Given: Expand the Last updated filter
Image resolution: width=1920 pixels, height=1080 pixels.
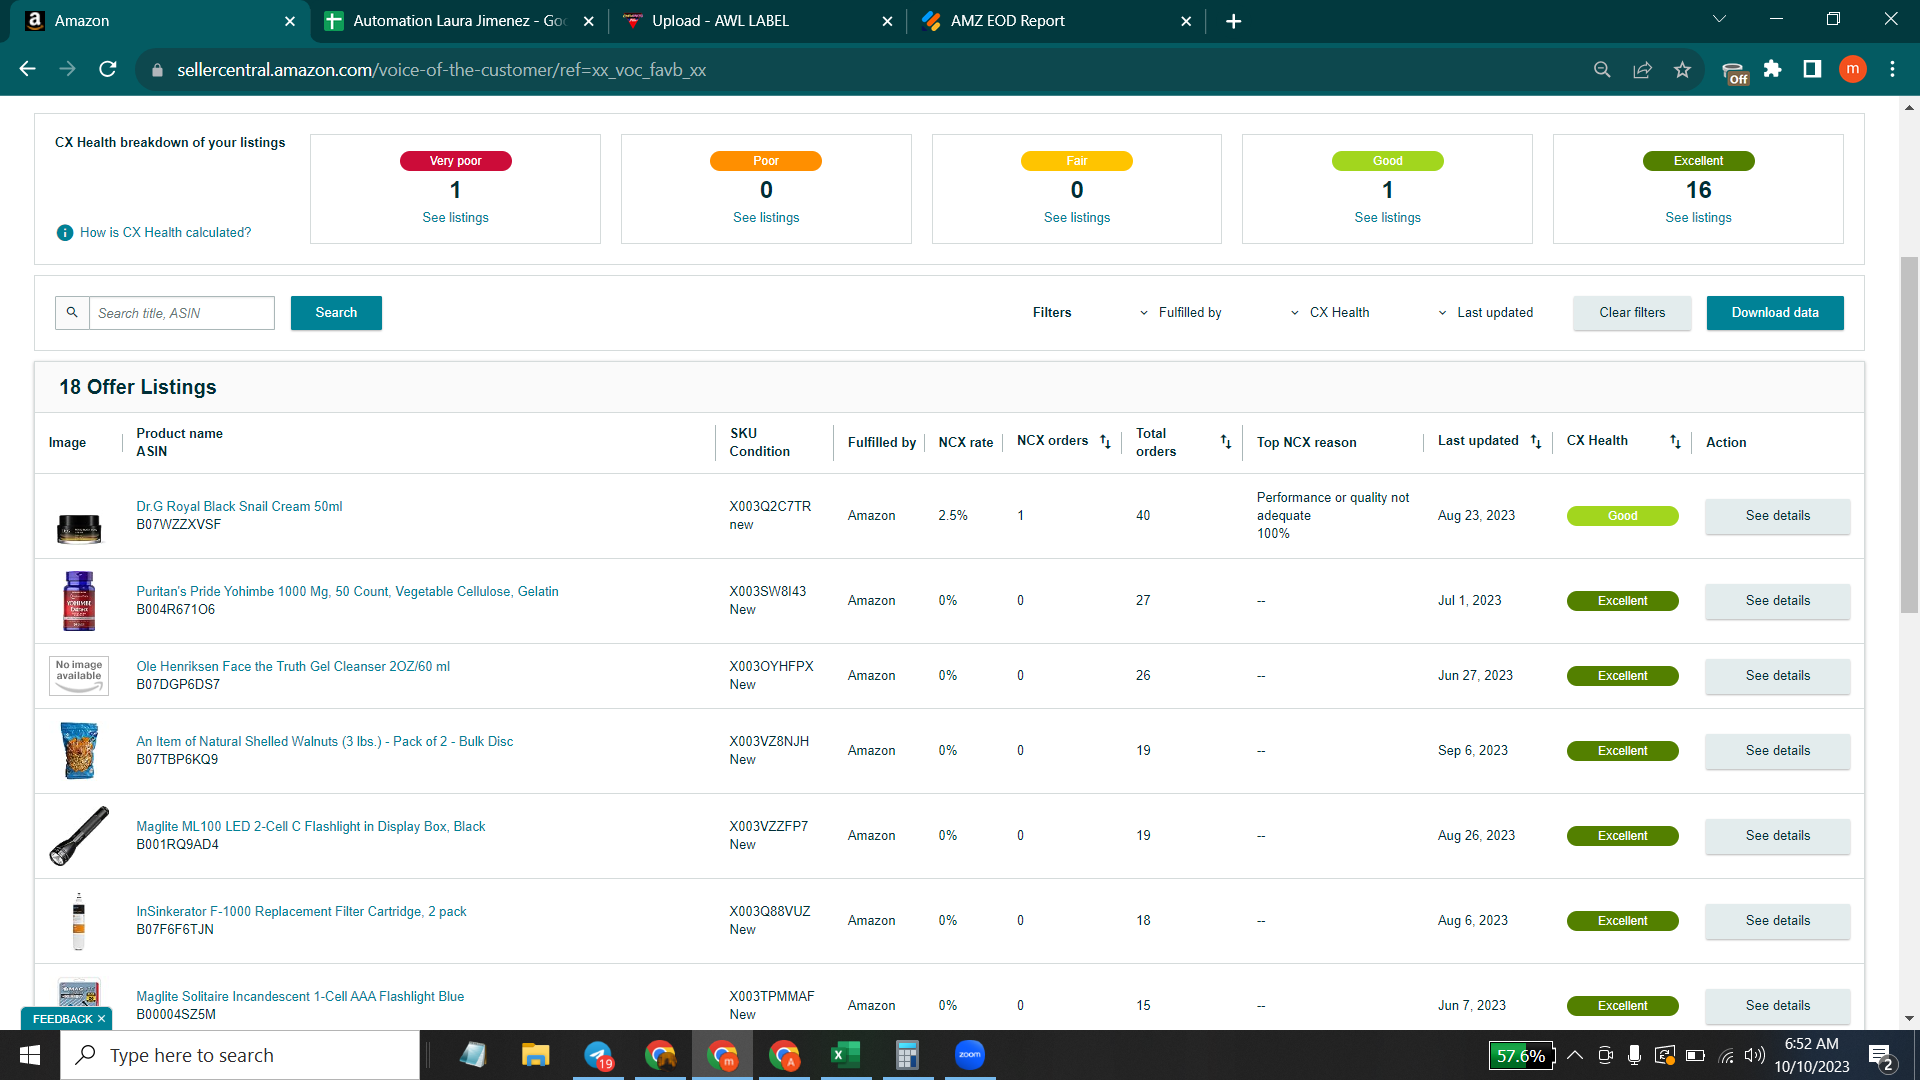Looking at the screenshot, I should click(x=1485, y=313).
